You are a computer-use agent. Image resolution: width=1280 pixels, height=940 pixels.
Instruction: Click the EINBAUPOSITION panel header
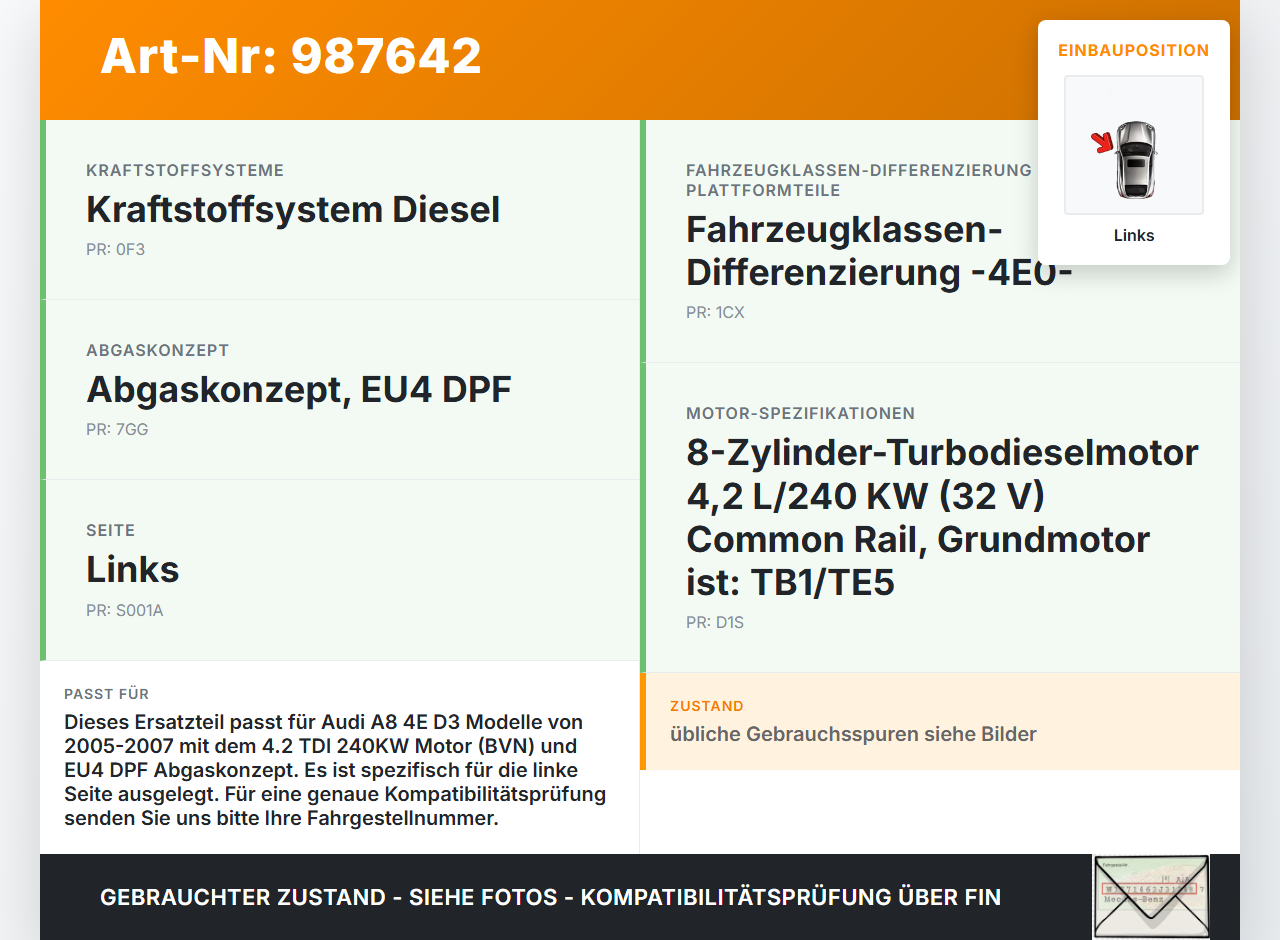(1133, 50)
